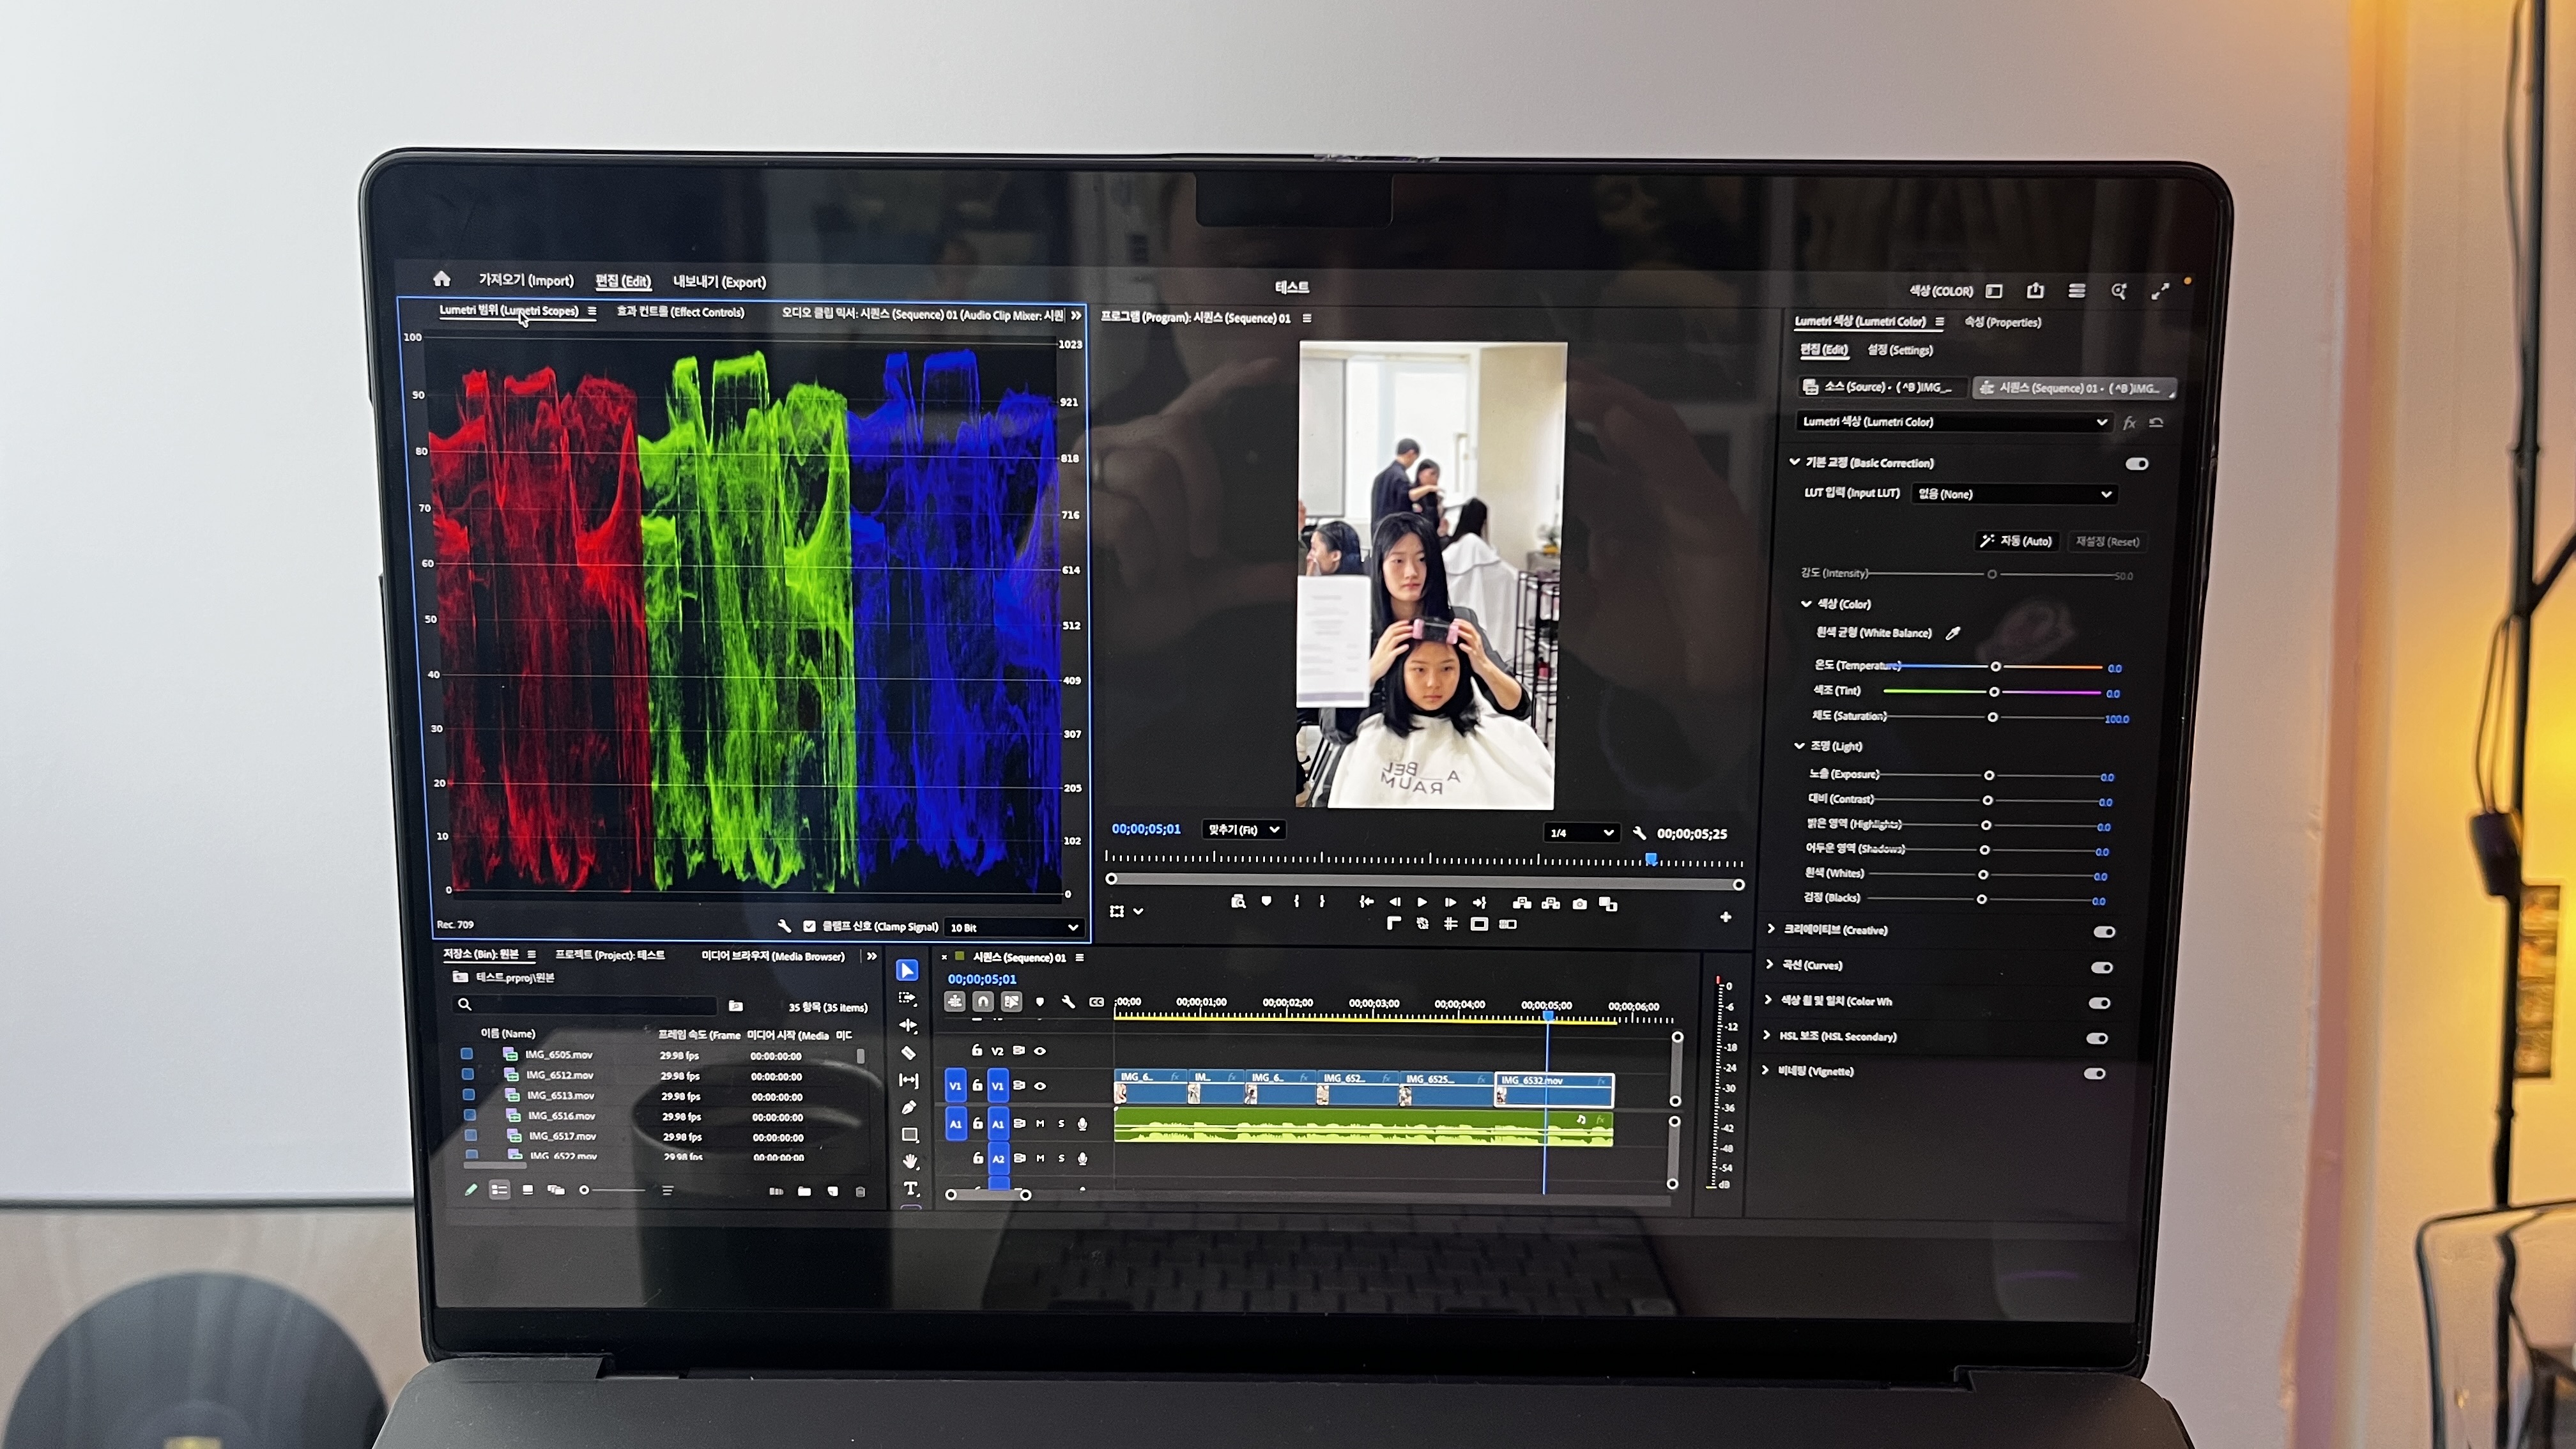Click the Temperature slider handle

coord(1996,667)
